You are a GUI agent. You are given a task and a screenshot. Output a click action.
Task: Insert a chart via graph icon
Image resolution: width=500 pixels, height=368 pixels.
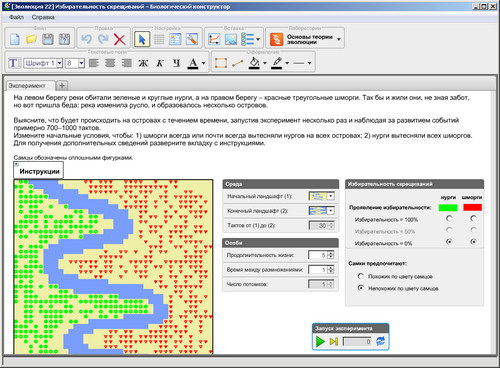[x=214, y=39]
